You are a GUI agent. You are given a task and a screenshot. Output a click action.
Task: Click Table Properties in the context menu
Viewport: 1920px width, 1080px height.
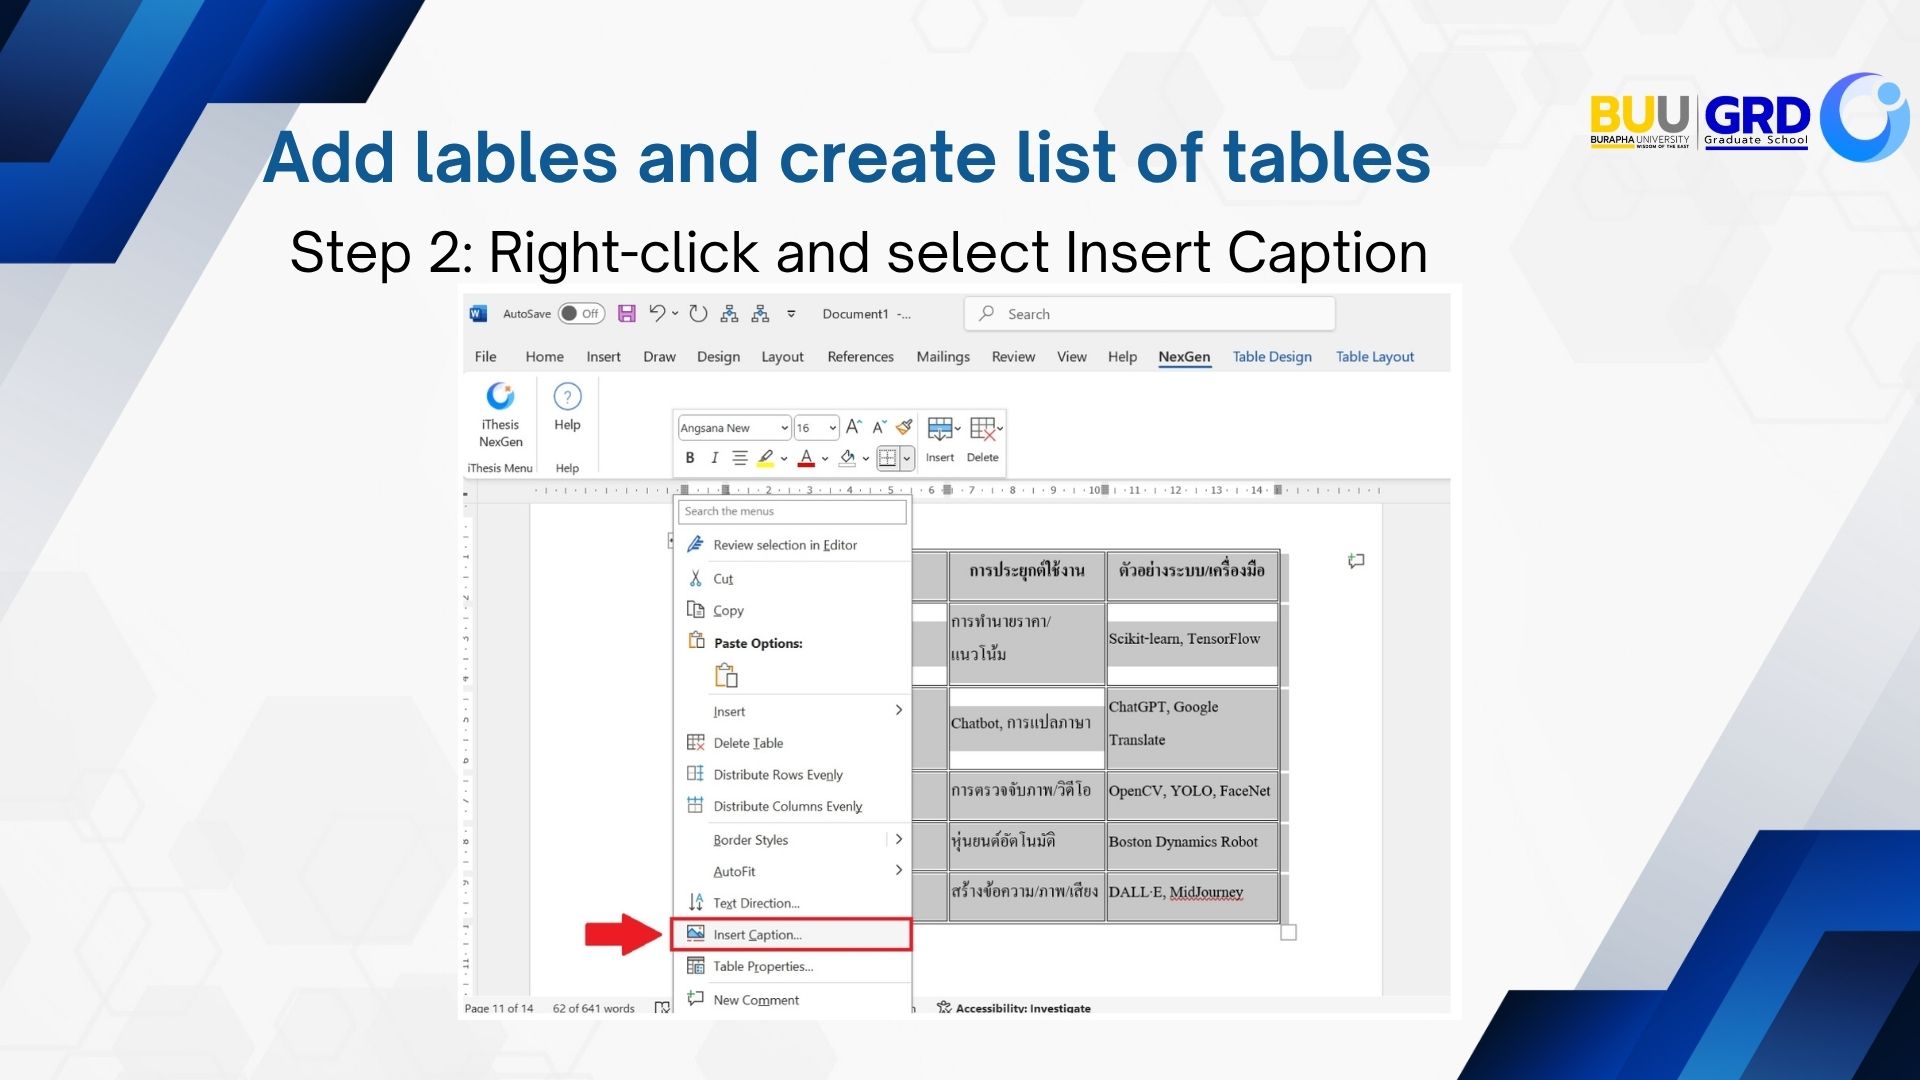click(x=762, y=967)
